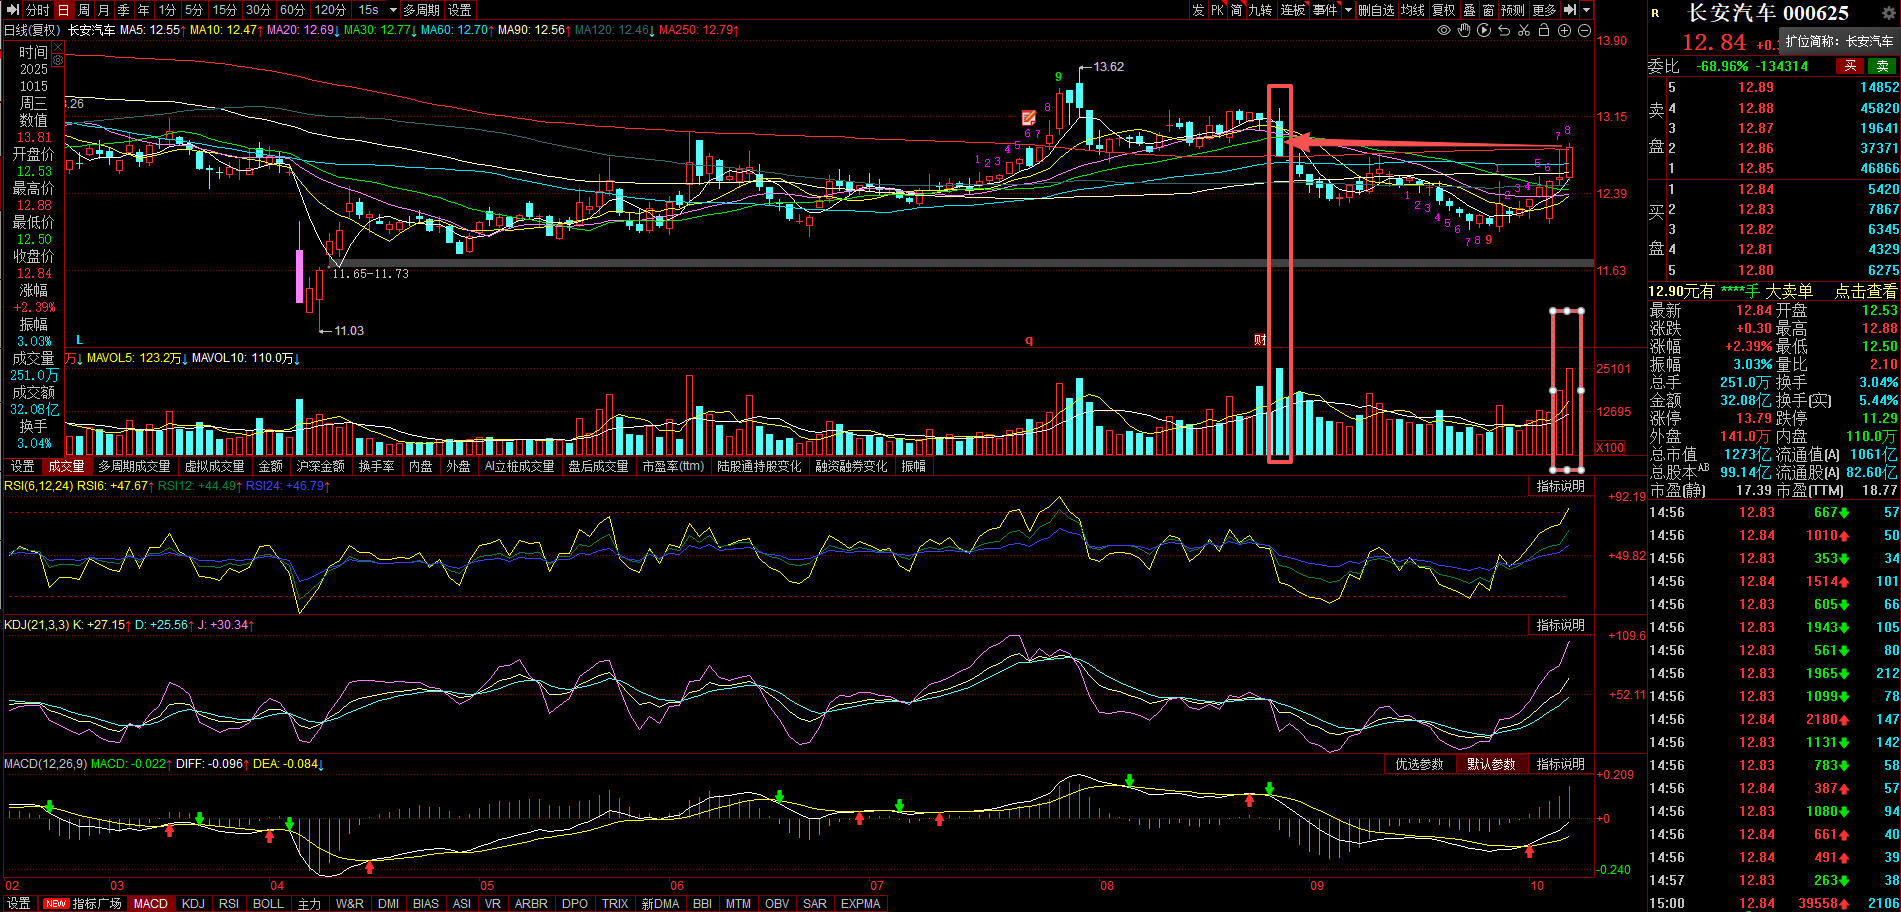
Task: Expand the 事件 events dropdown arrow
Action: pyautogui.click(x=1348, y=10)
